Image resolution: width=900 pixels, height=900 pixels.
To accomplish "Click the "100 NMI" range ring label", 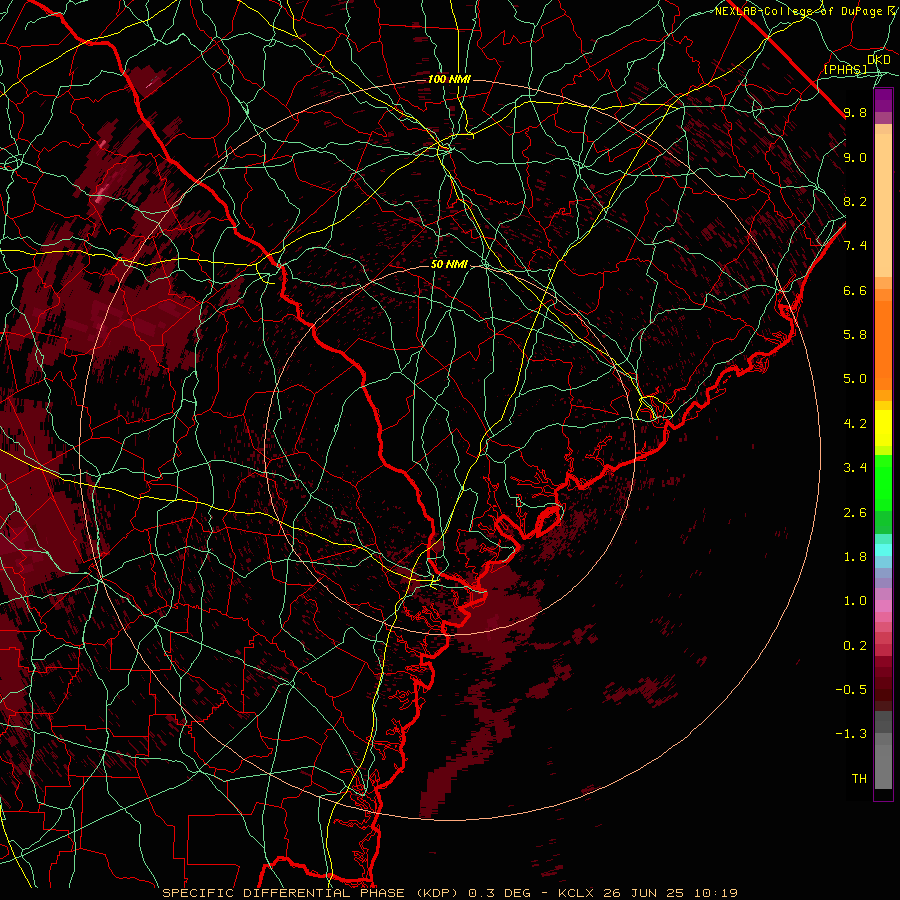I will click(x=449, y=79).
